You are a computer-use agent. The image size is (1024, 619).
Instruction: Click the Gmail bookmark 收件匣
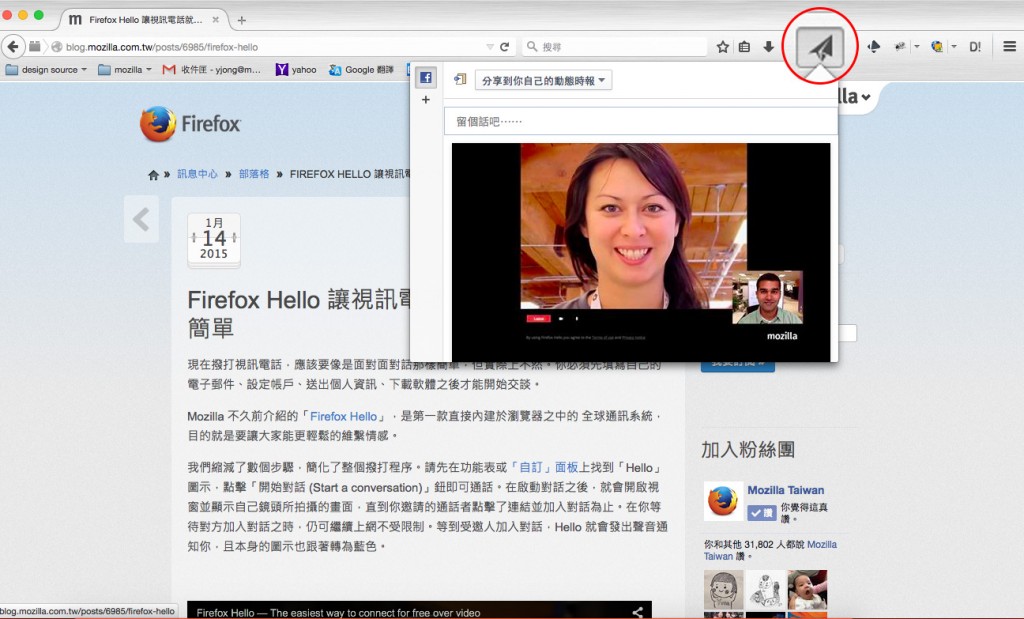click(x=212, y=69)
